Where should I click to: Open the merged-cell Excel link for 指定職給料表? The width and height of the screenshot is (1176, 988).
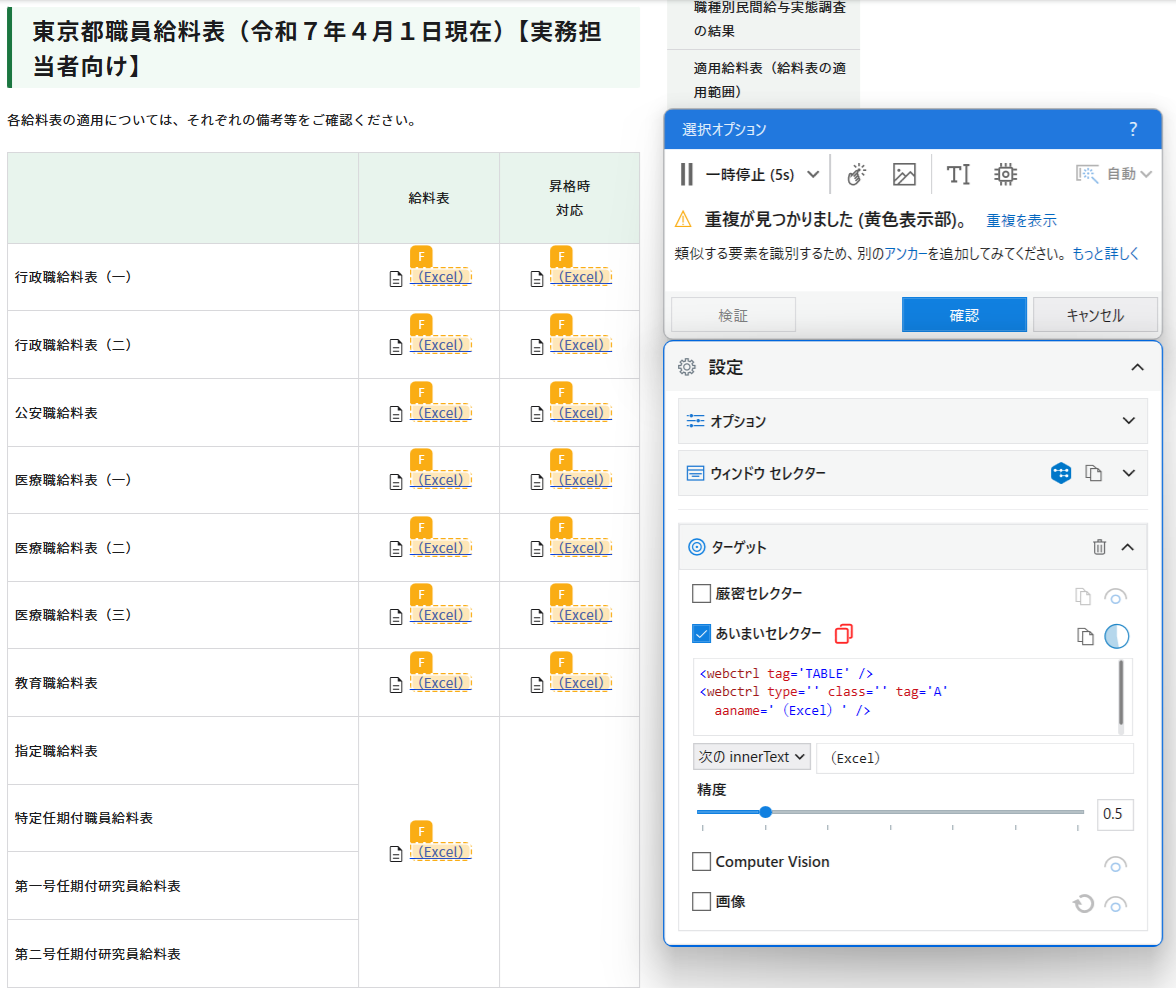(441, 851)
